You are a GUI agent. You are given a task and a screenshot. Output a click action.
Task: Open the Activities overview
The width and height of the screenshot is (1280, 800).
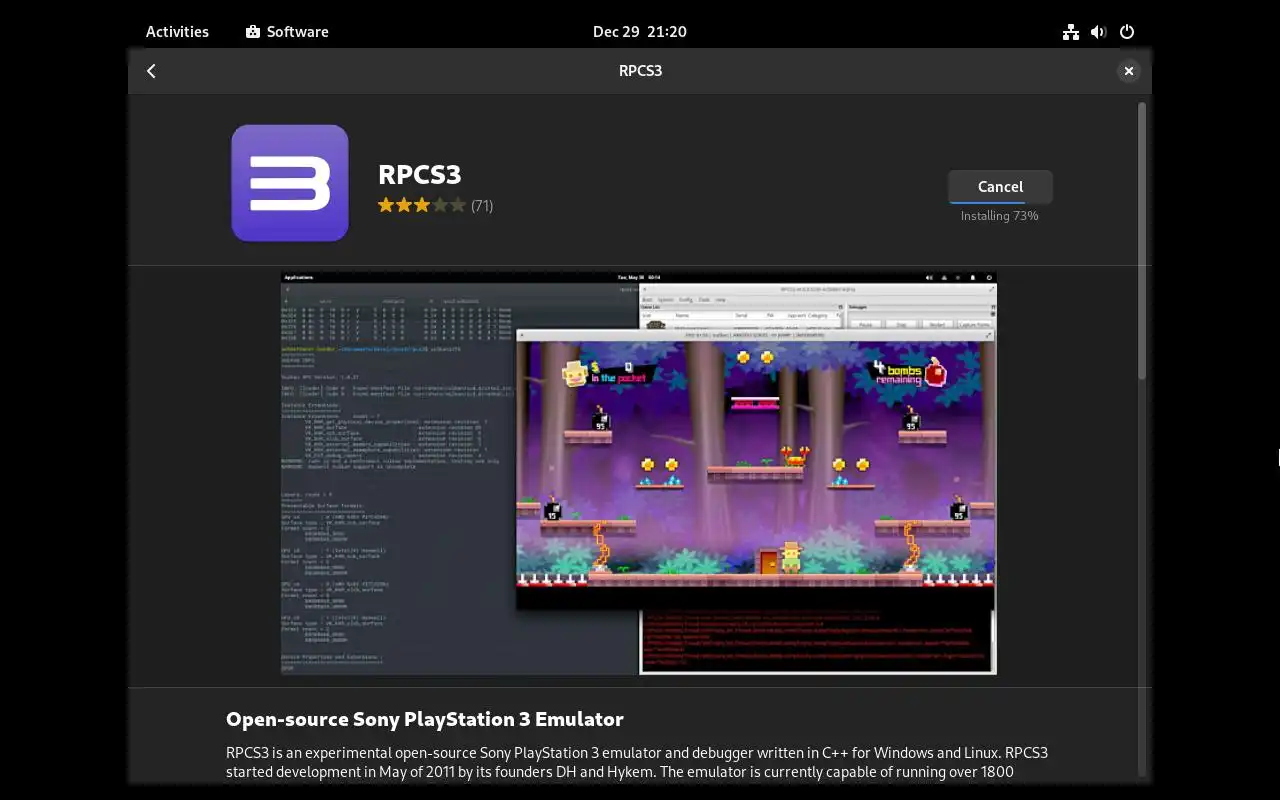tap(177, 31)
